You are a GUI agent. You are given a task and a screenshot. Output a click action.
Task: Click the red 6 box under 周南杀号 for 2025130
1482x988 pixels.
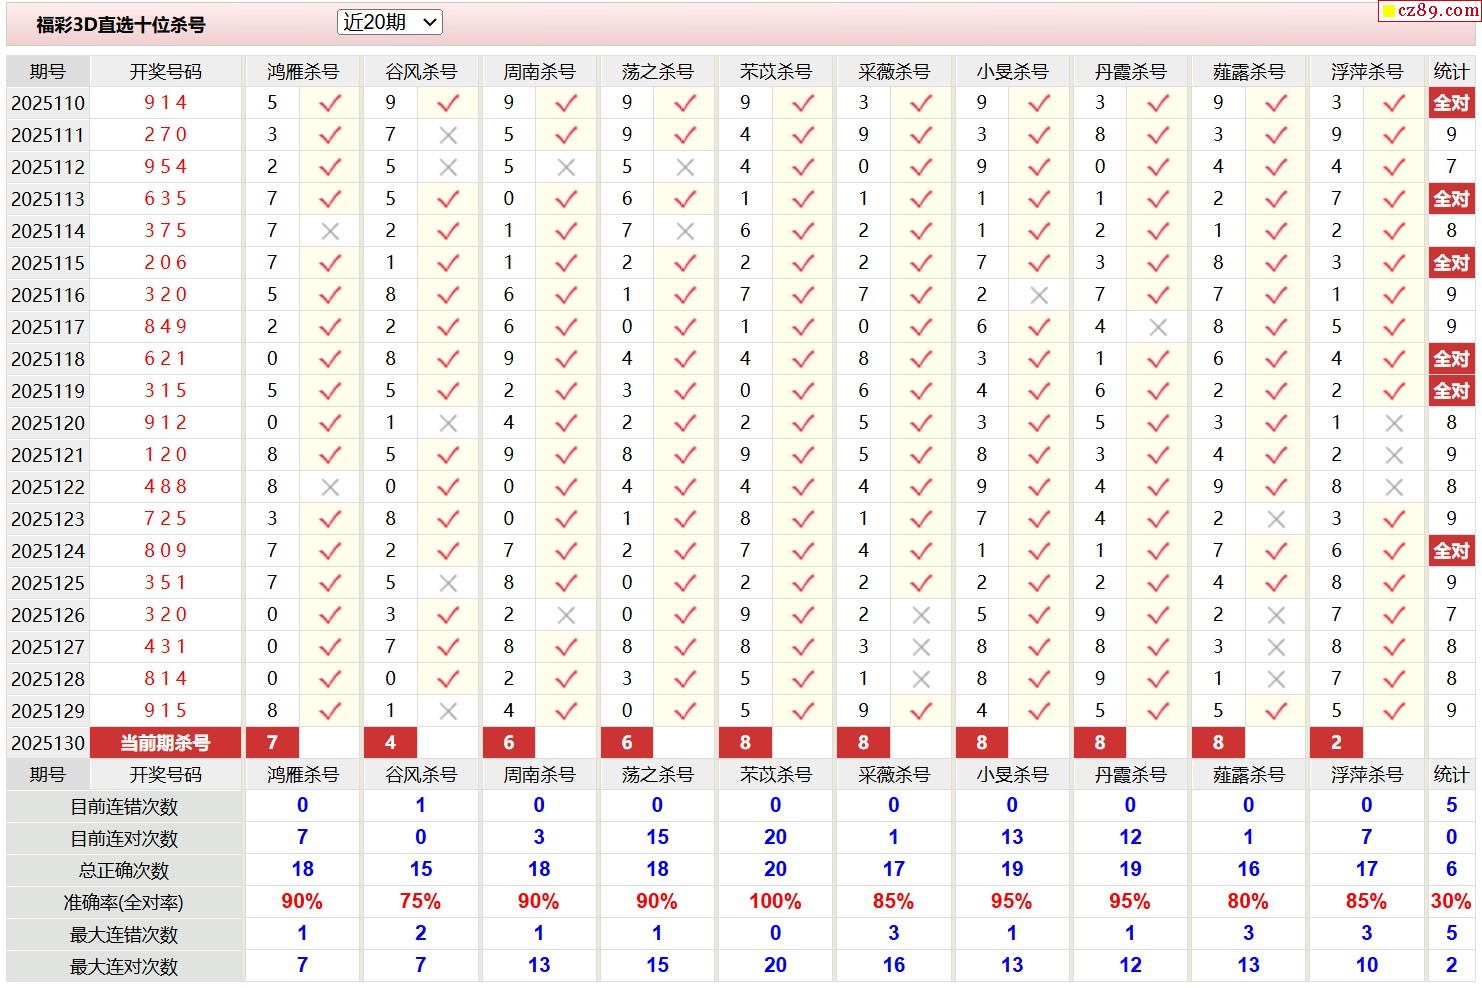pyautogui.click(x=508, y=743)
